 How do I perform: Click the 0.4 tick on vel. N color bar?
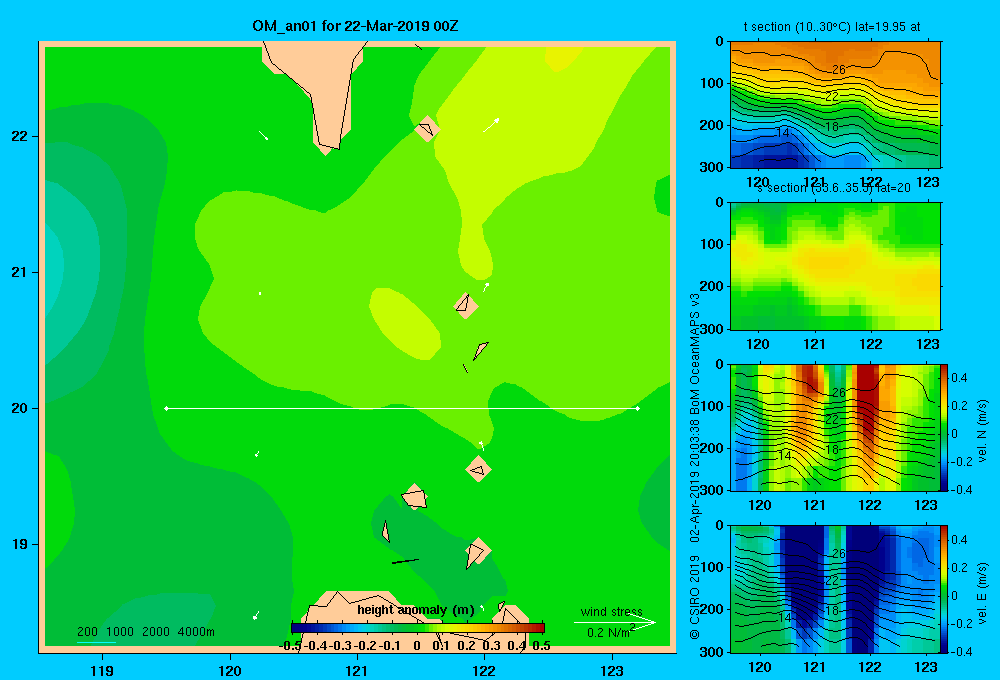pos(959,378)
